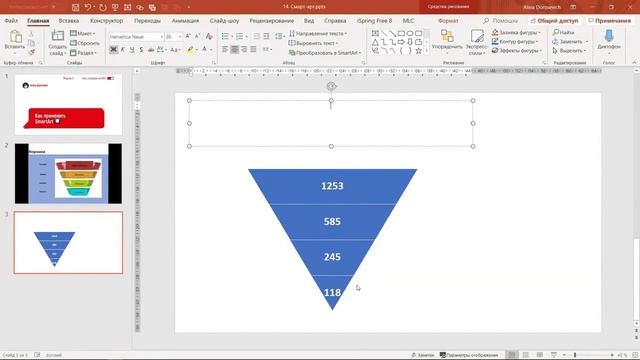The image size is (640, 360).
Task: Expand Заливка фигуры fill options
Action: tap(516, 32)
